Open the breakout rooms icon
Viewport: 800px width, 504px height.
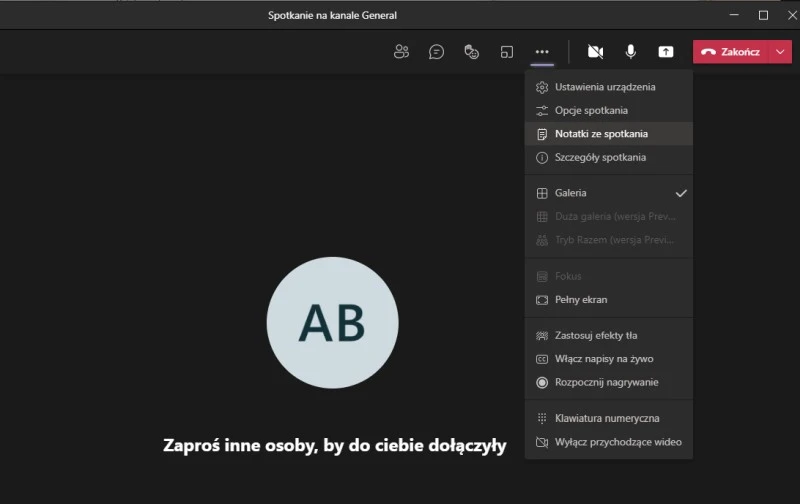coord(507,52)
